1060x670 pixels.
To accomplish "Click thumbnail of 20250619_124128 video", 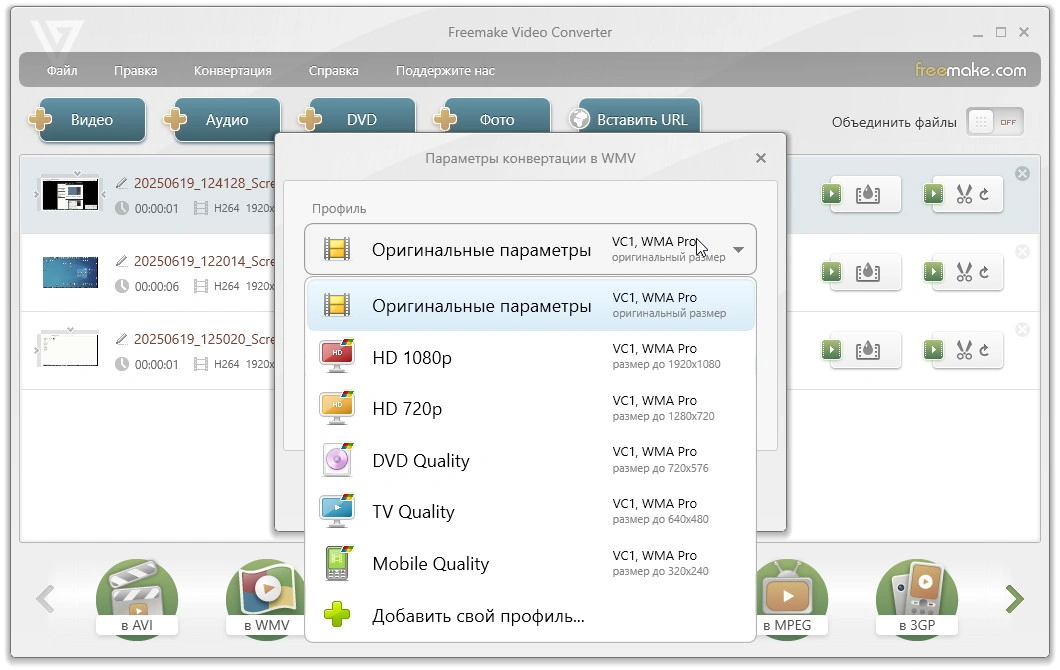I will coord(70,195).
